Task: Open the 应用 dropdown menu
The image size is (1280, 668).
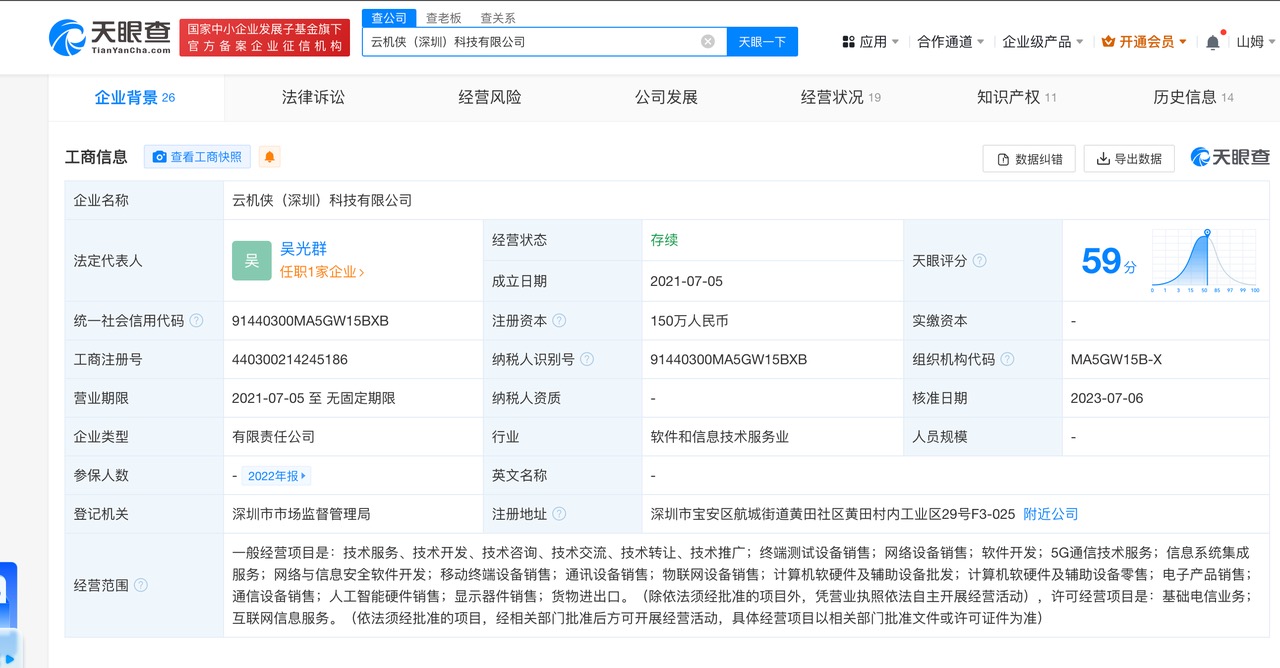Action: pos(870,42)
